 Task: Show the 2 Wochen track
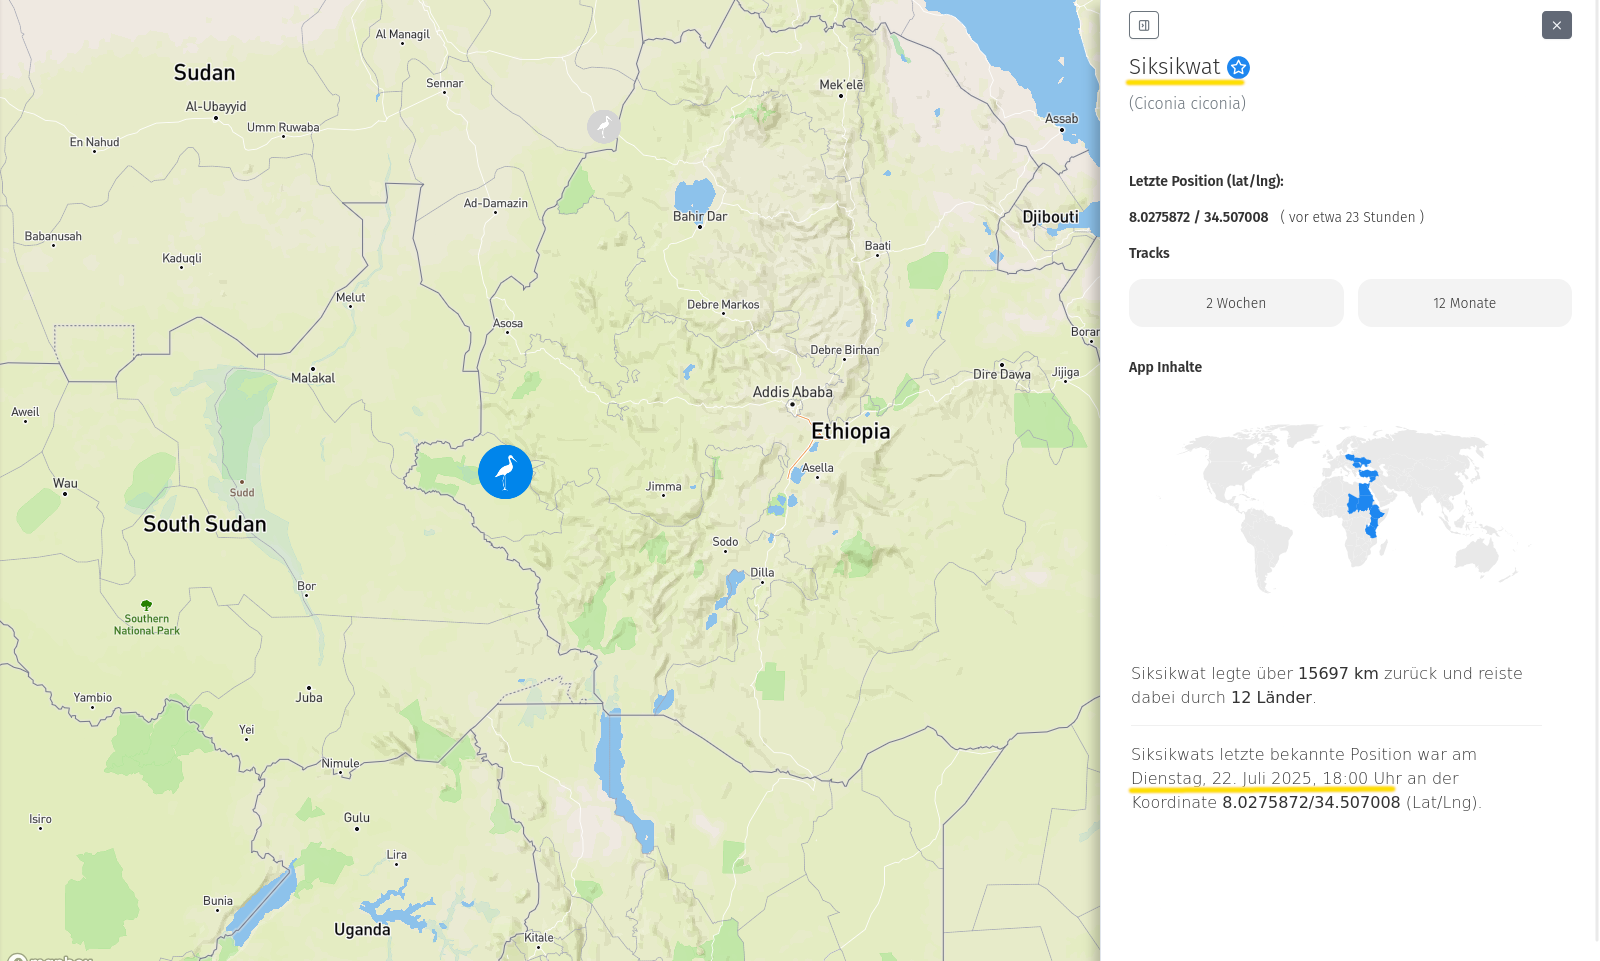[x=1235, y=303]
